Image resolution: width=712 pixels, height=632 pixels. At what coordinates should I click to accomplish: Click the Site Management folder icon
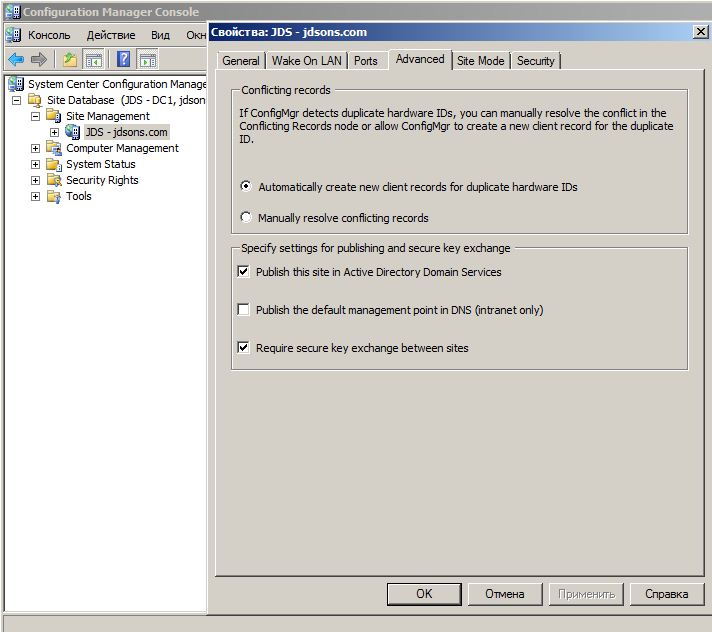pos(54,116)
